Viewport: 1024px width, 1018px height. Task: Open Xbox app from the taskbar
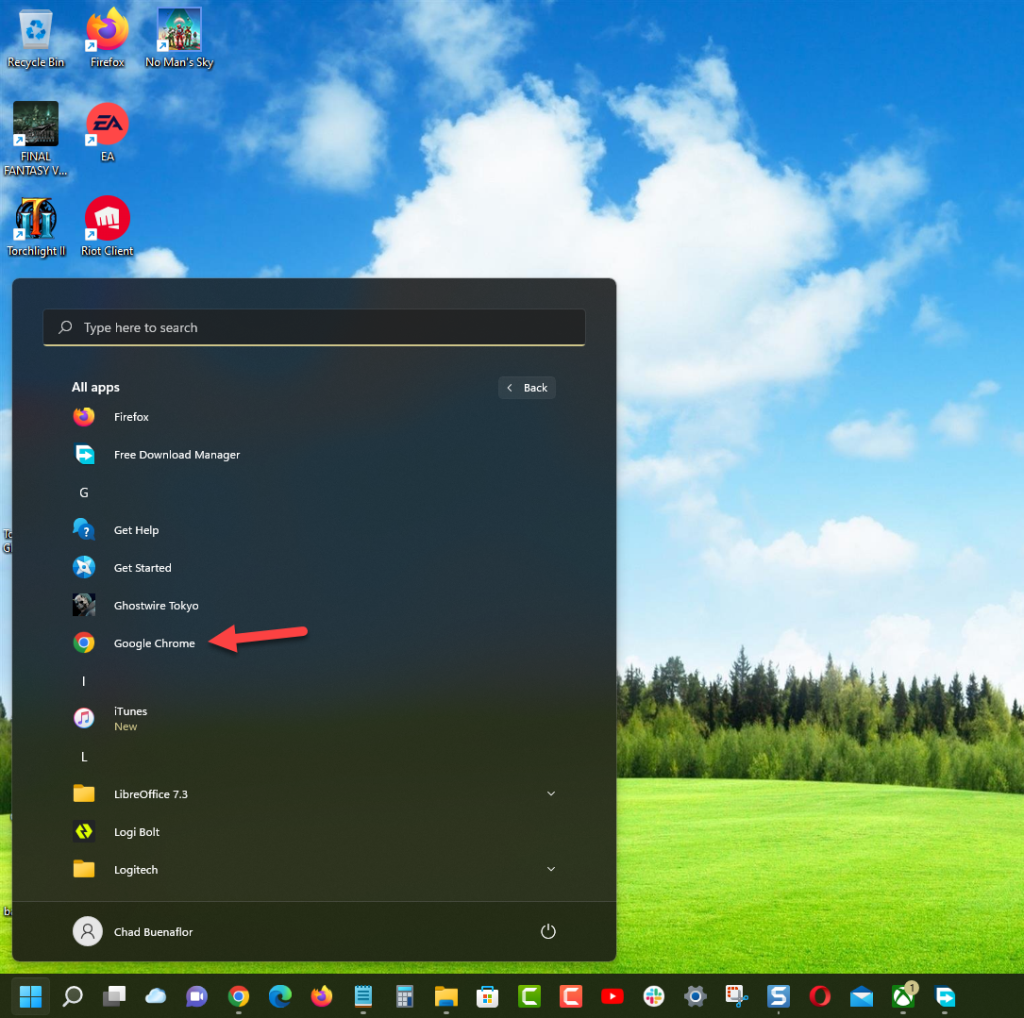pyautogui.click(x=903, y=996)
